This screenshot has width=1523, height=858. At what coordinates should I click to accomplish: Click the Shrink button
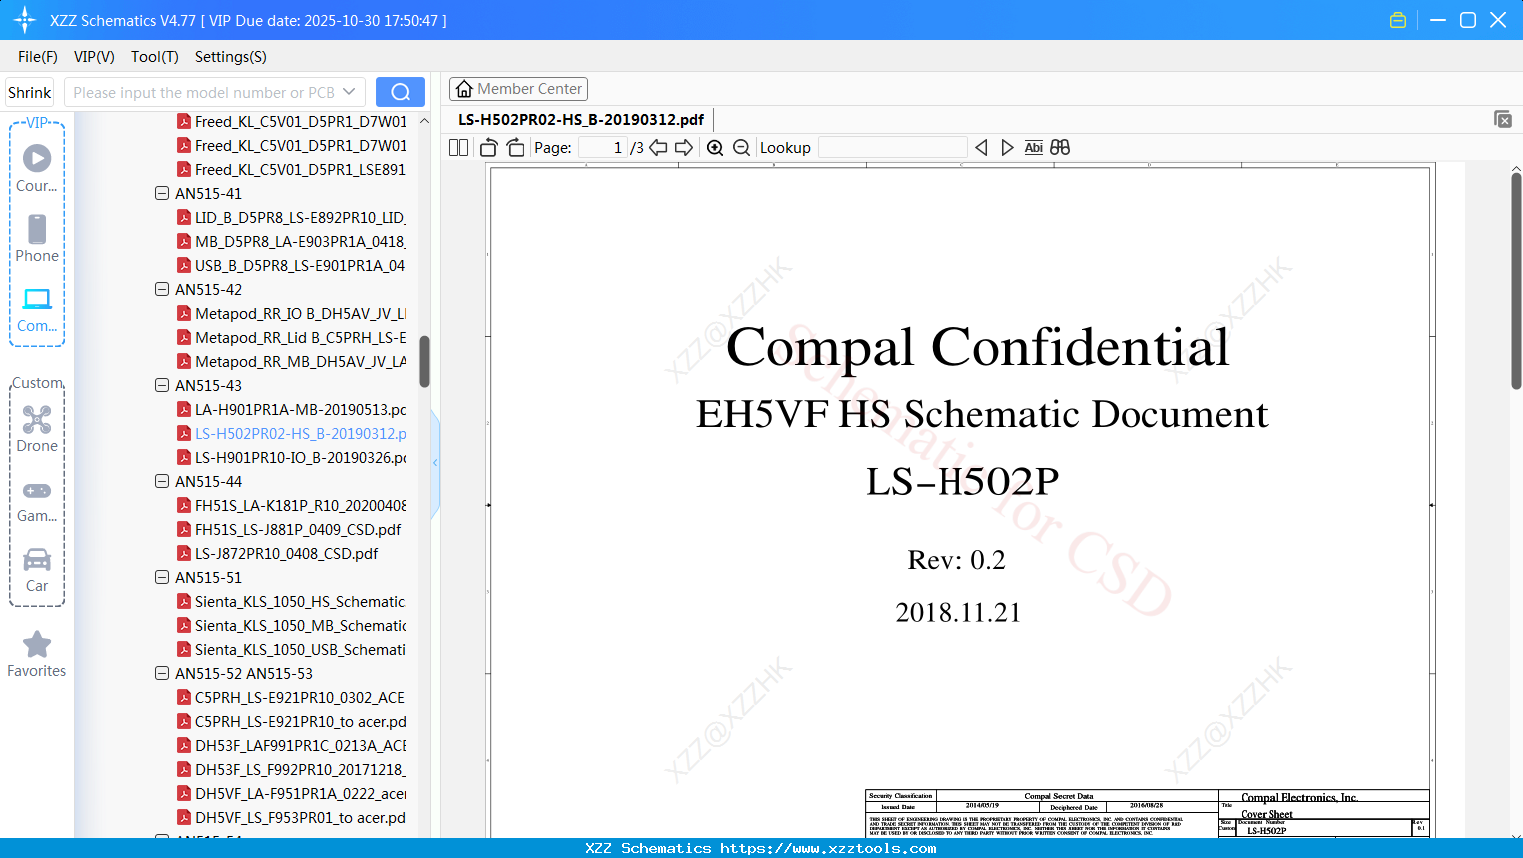(30, 92)
